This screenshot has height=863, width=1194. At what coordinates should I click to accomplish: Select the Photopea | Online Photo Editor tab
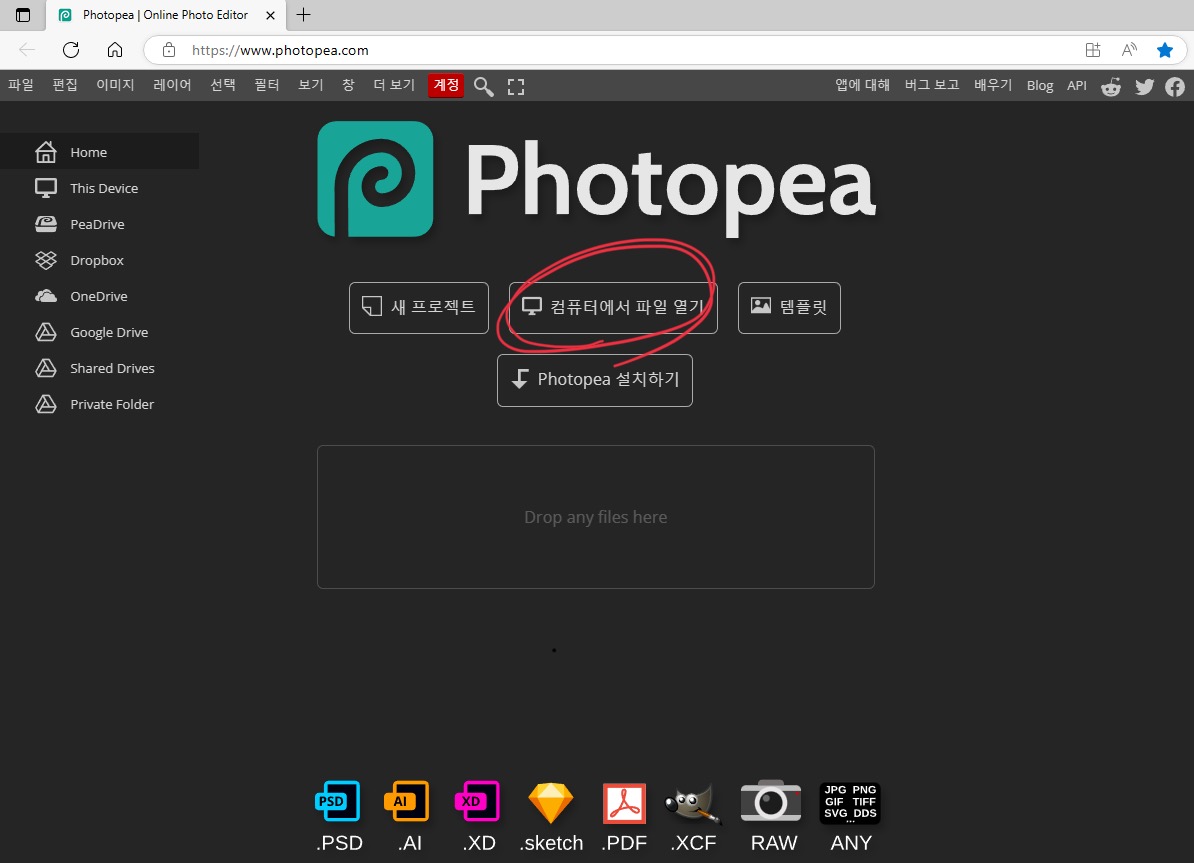(166, 15)
